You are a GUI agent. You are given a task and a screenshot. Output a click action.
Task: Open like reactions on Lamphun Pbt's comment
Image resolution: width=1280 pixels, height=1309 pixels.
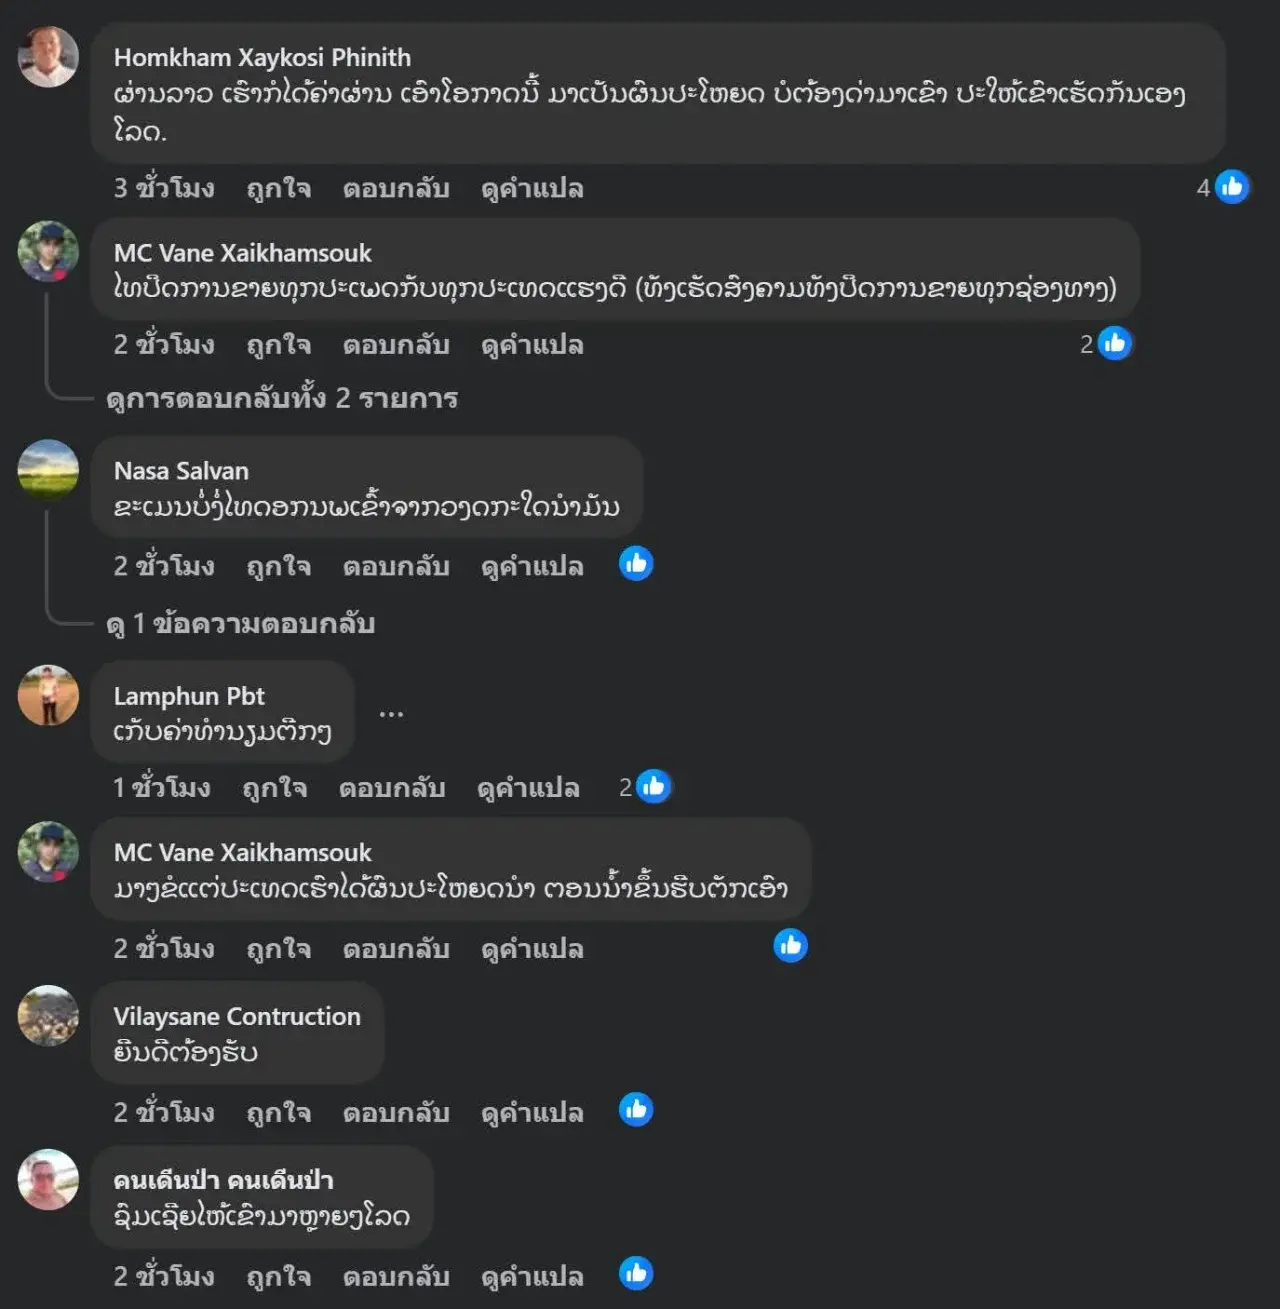coord(645,787)
